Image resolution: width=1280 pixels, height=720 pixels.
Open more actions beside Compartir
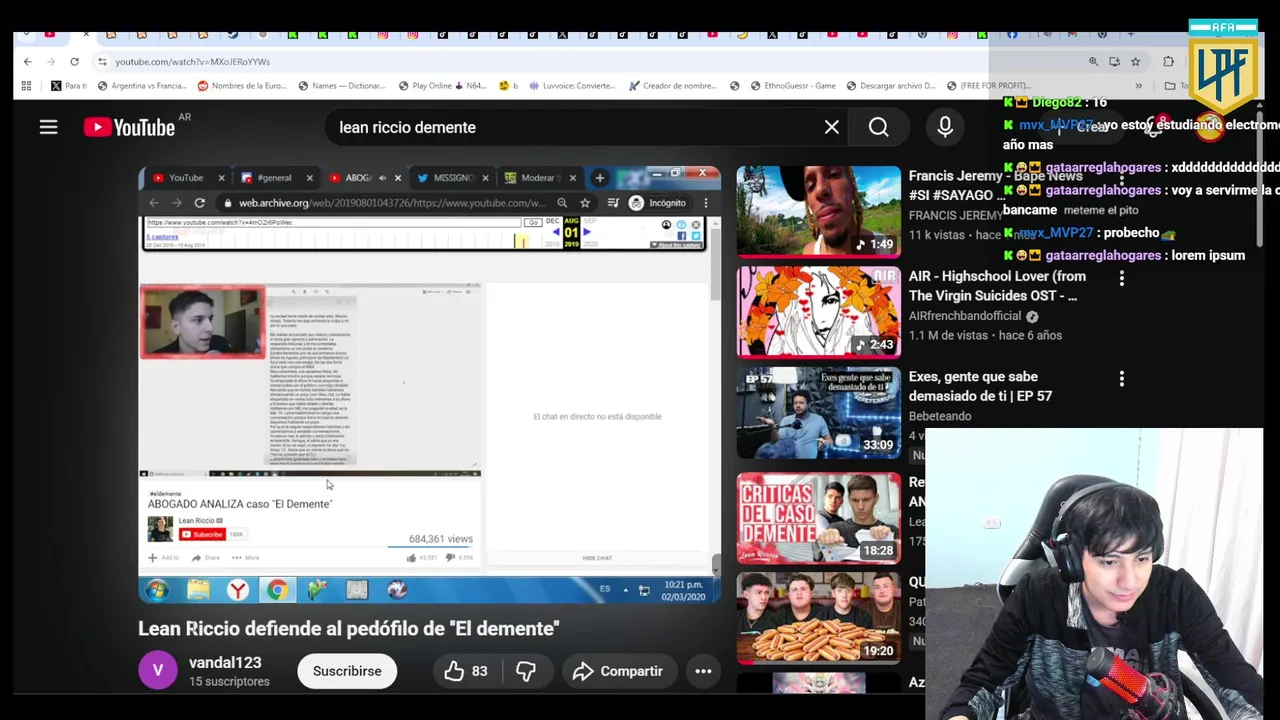[x=703, y=671]
